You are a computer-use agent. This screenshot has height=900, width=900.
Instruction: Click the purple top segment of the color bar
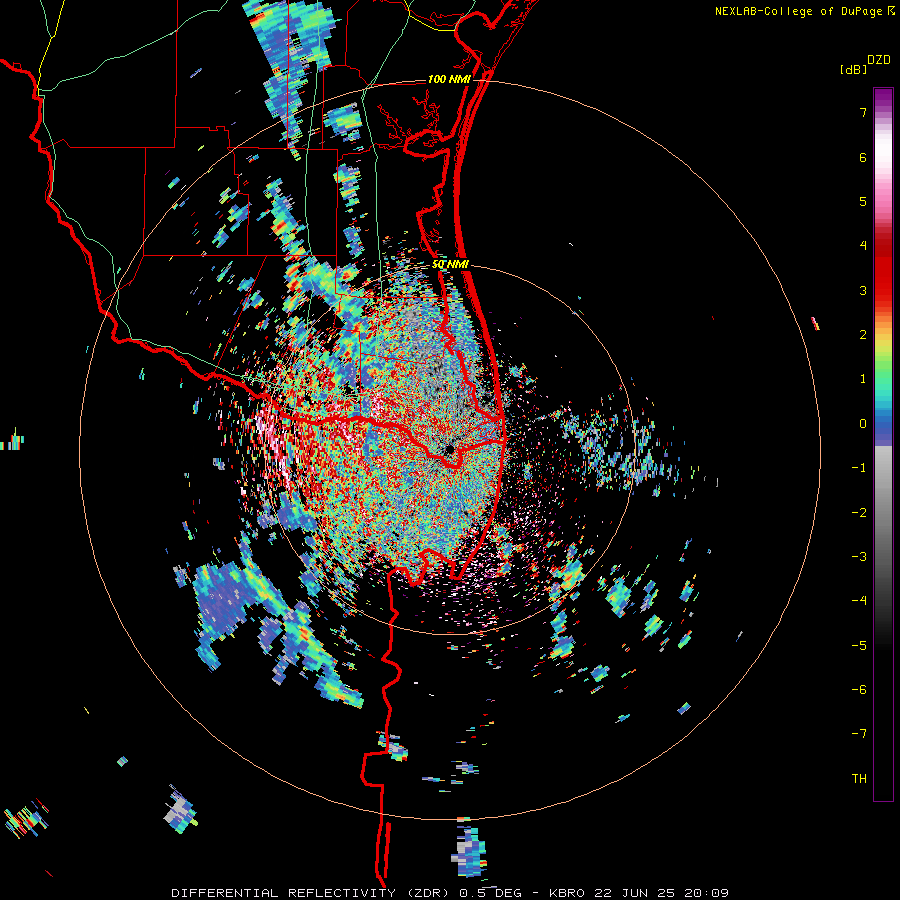[883, 99]
